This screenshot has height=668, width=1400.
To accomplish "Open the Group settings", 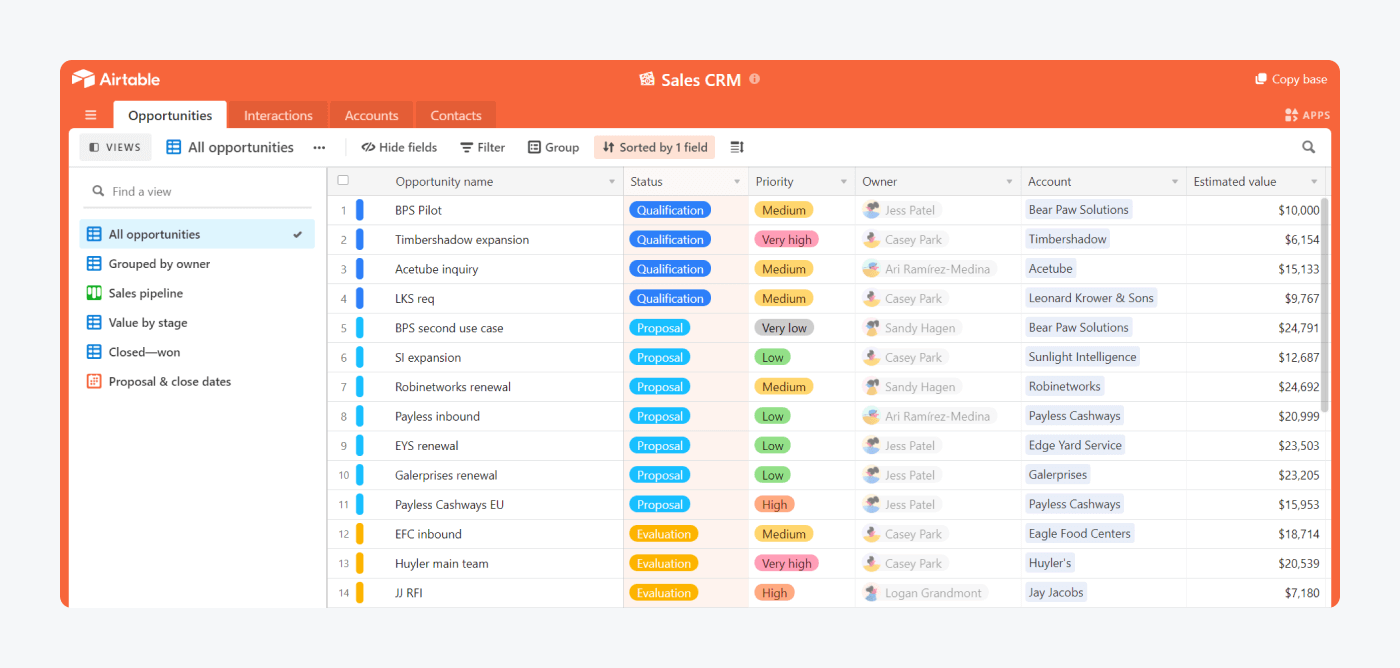I will [x=553, y=146].
